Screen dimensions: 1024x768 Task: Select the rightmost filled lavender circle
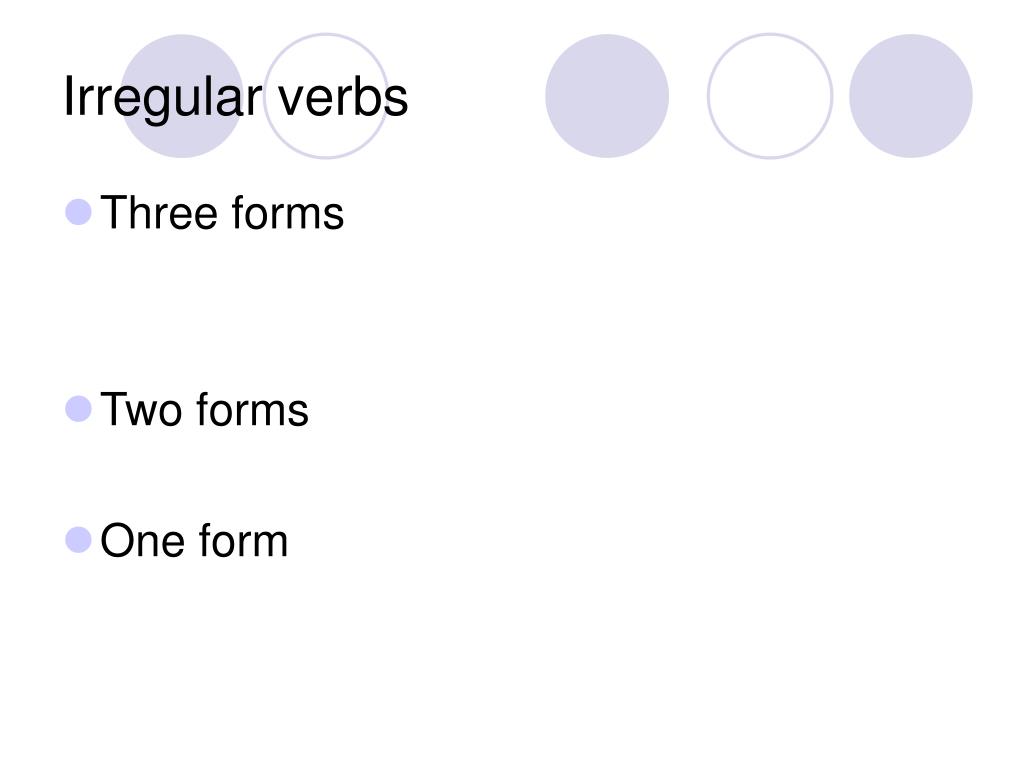911,96
